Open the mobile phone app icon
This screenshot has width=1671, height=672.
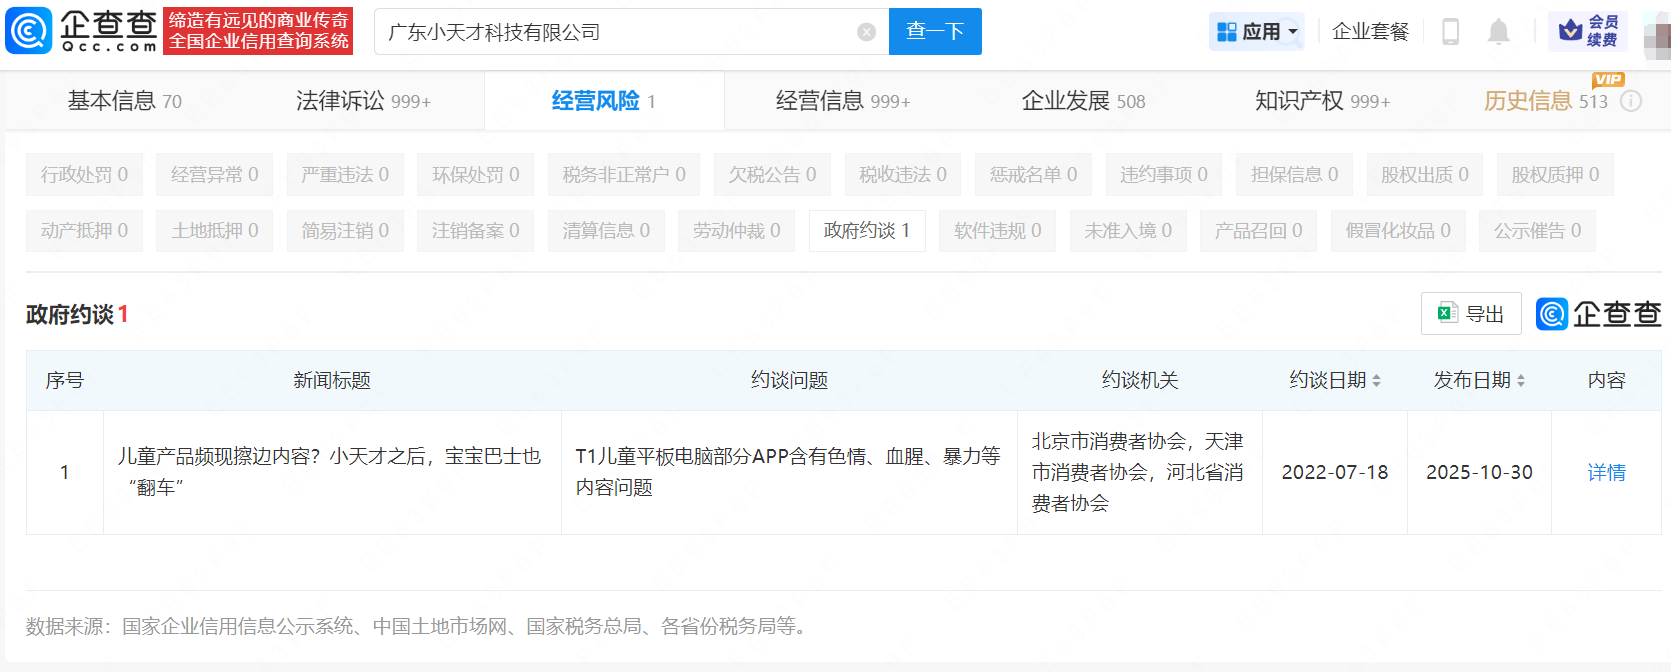(1450, 32)
